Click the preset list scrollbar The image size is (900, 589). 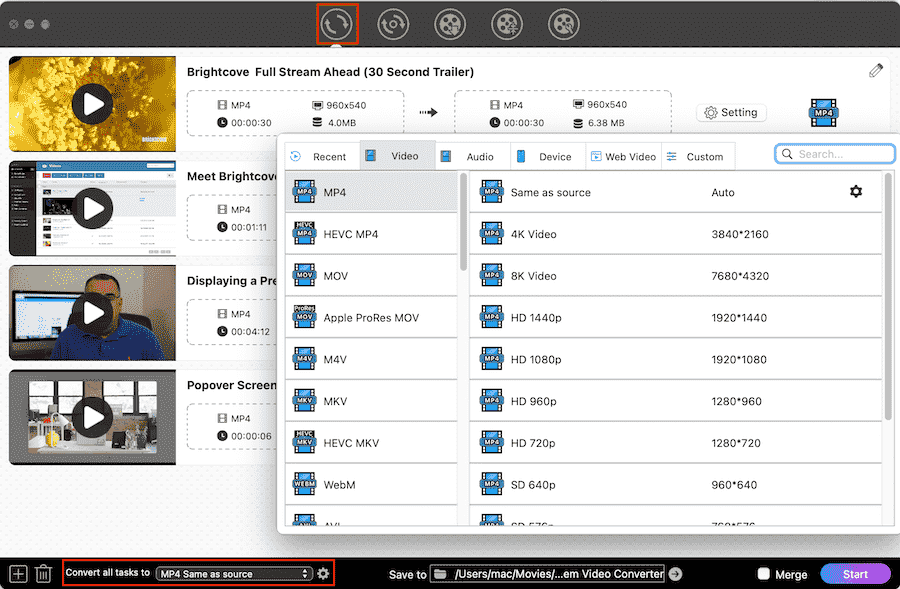click(x=889, y=296)
